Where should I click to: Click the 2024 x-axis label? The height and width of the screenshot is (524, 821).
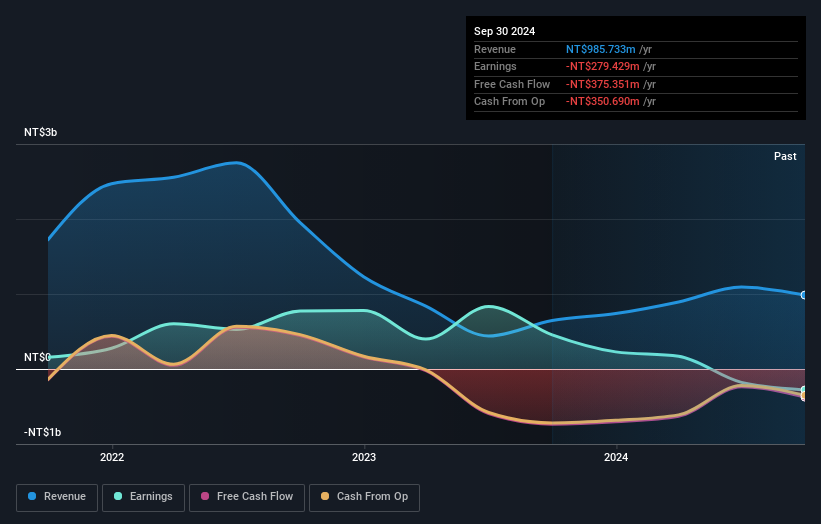click(616, 458)
